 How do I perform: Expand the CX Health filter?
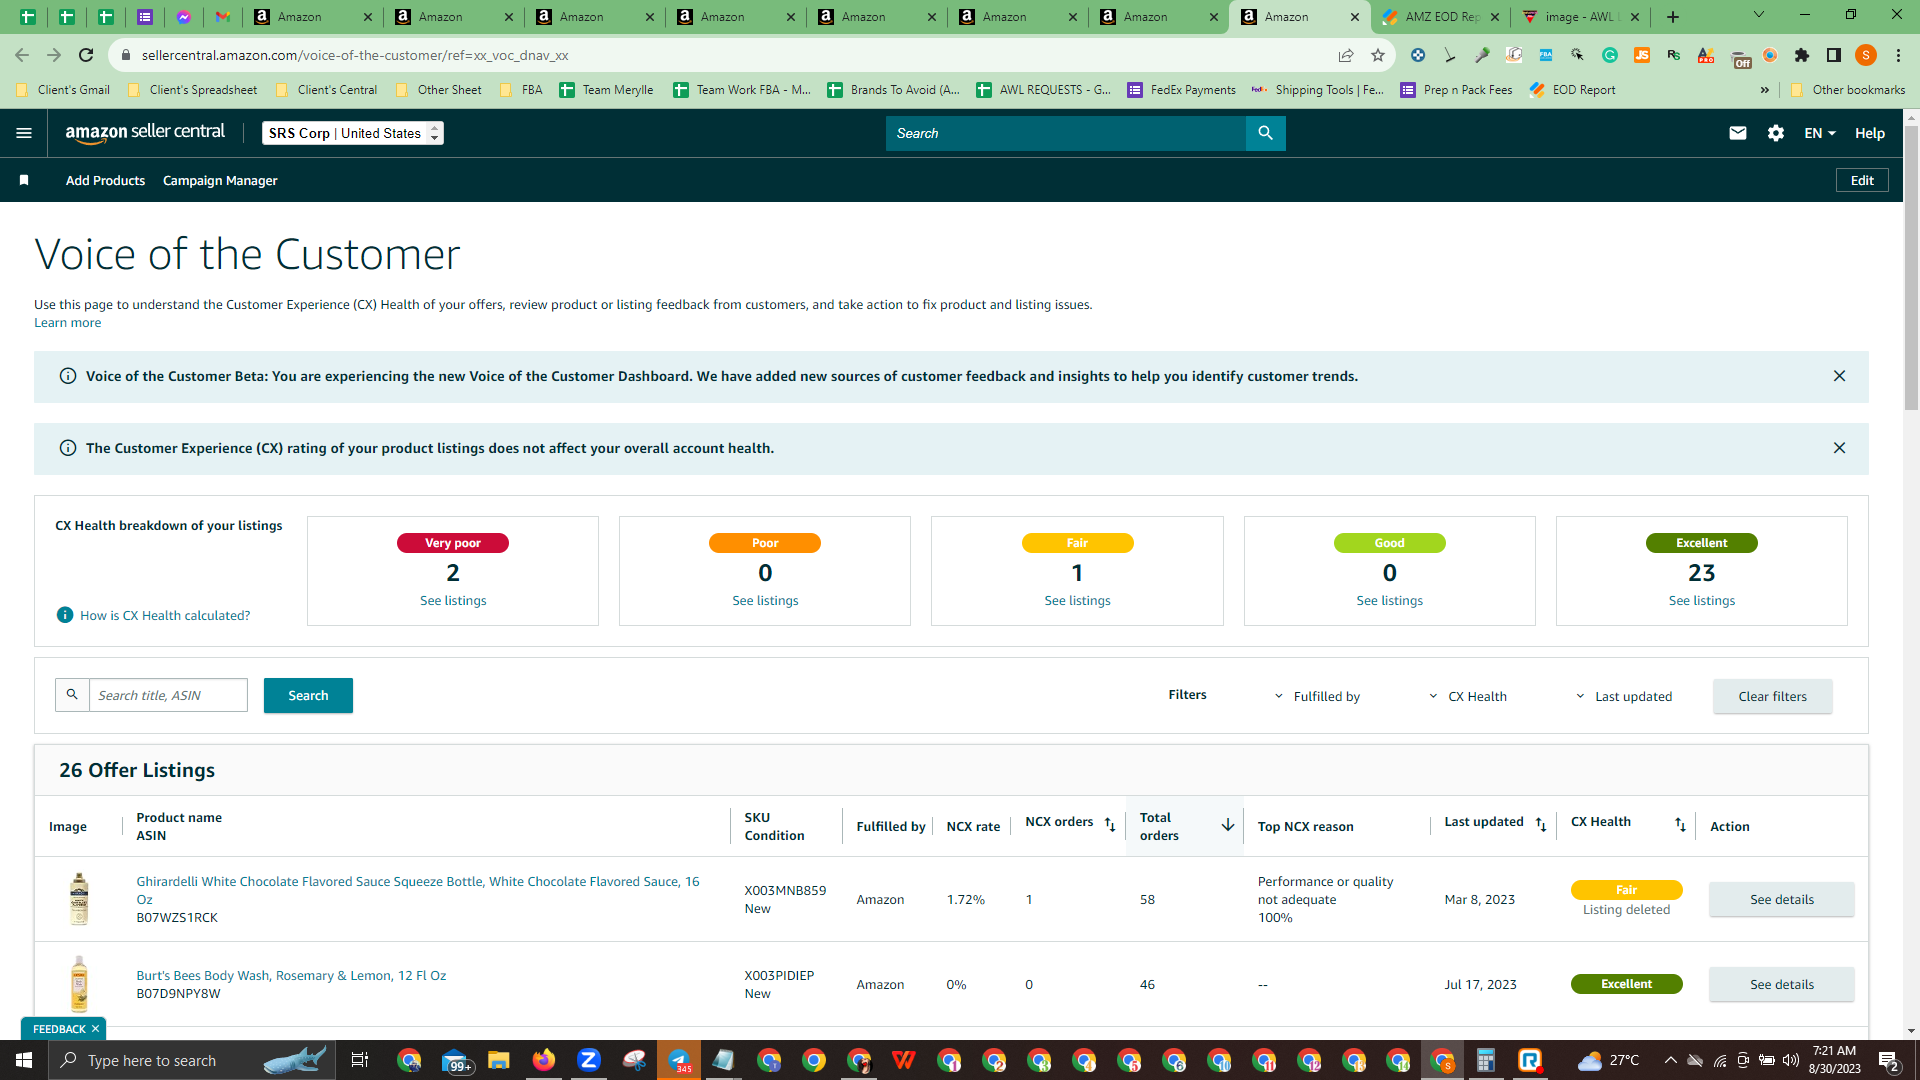pyautogui.click(x=1467, y=696)
